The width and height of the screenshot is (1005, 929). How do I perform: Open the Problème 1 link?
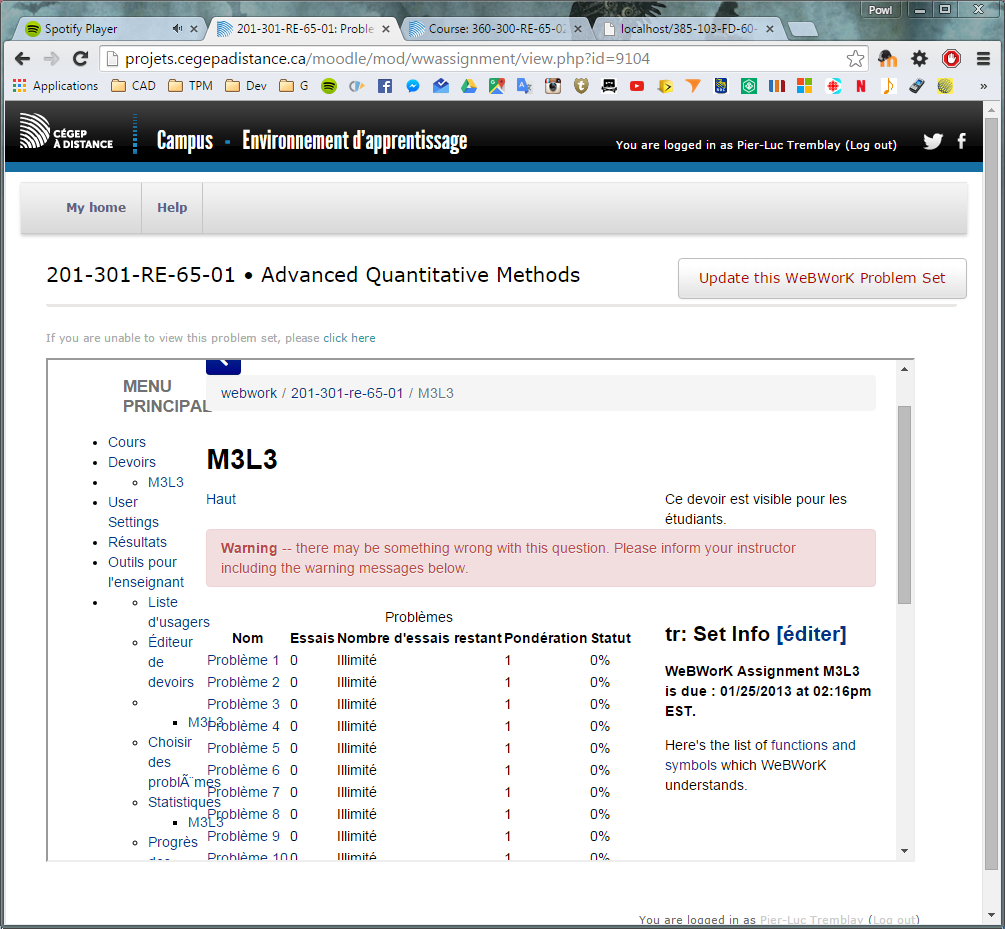pos(243,660)
